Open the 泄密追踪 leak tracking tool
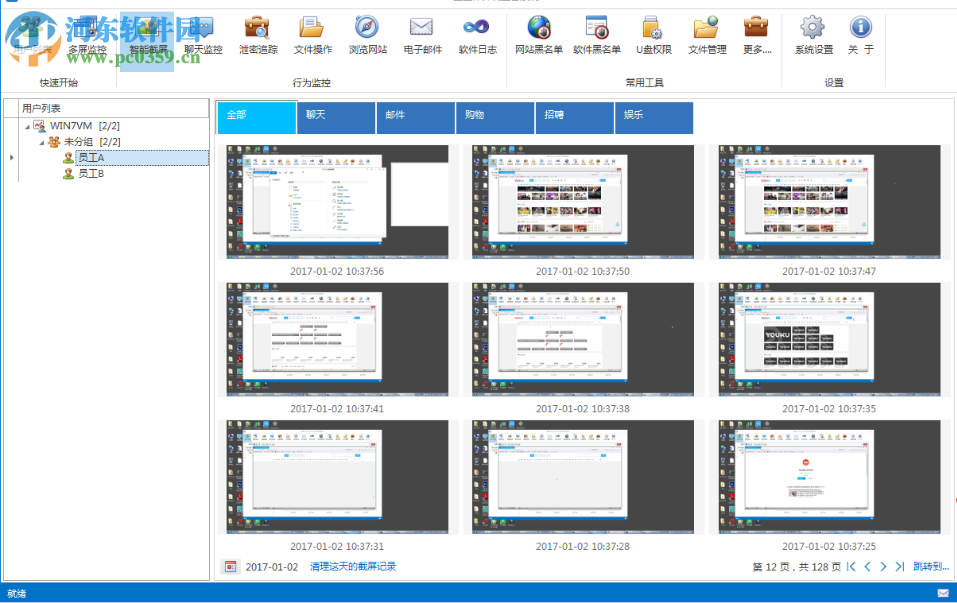Viewport: 957px width, 603px height. tap(258, 37)
